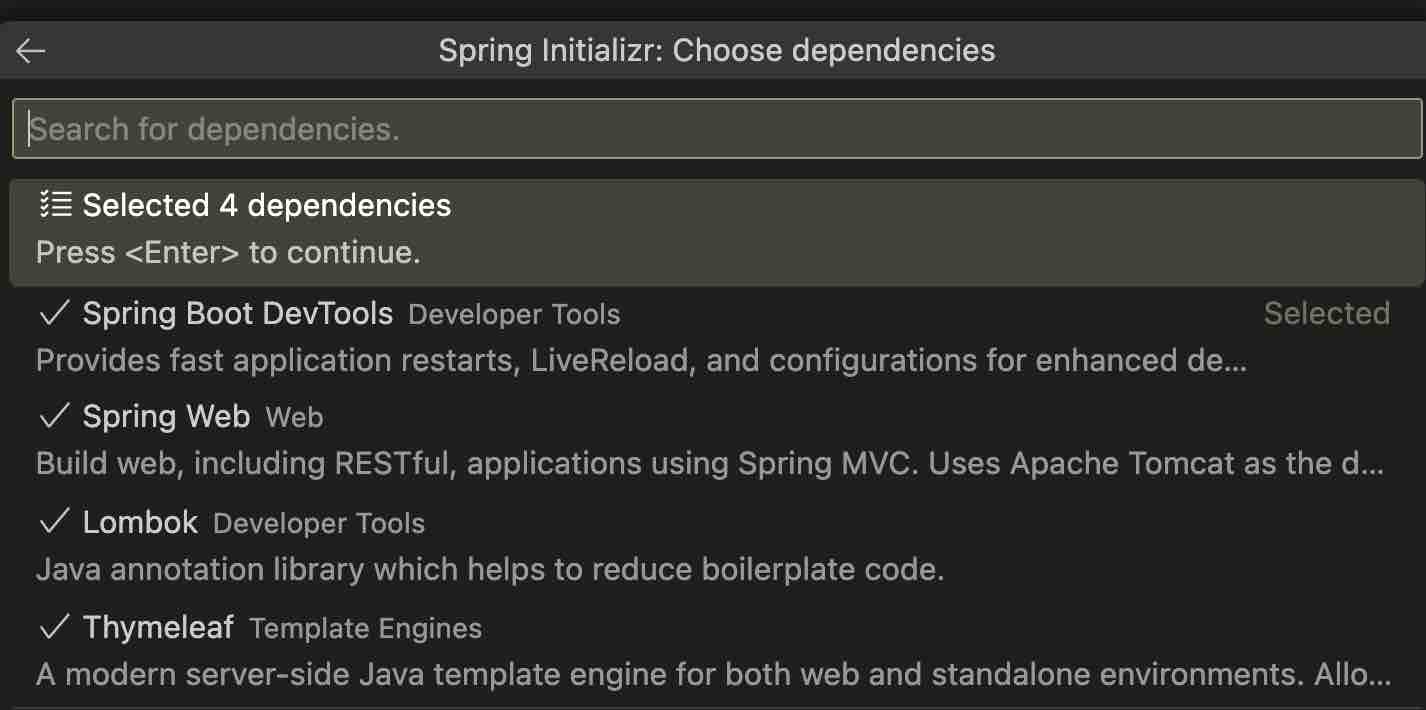This screenshot has width=1426, height=710.
Task: Click the "Developer Tools" label next to Lombok
Action: [318, 523]
